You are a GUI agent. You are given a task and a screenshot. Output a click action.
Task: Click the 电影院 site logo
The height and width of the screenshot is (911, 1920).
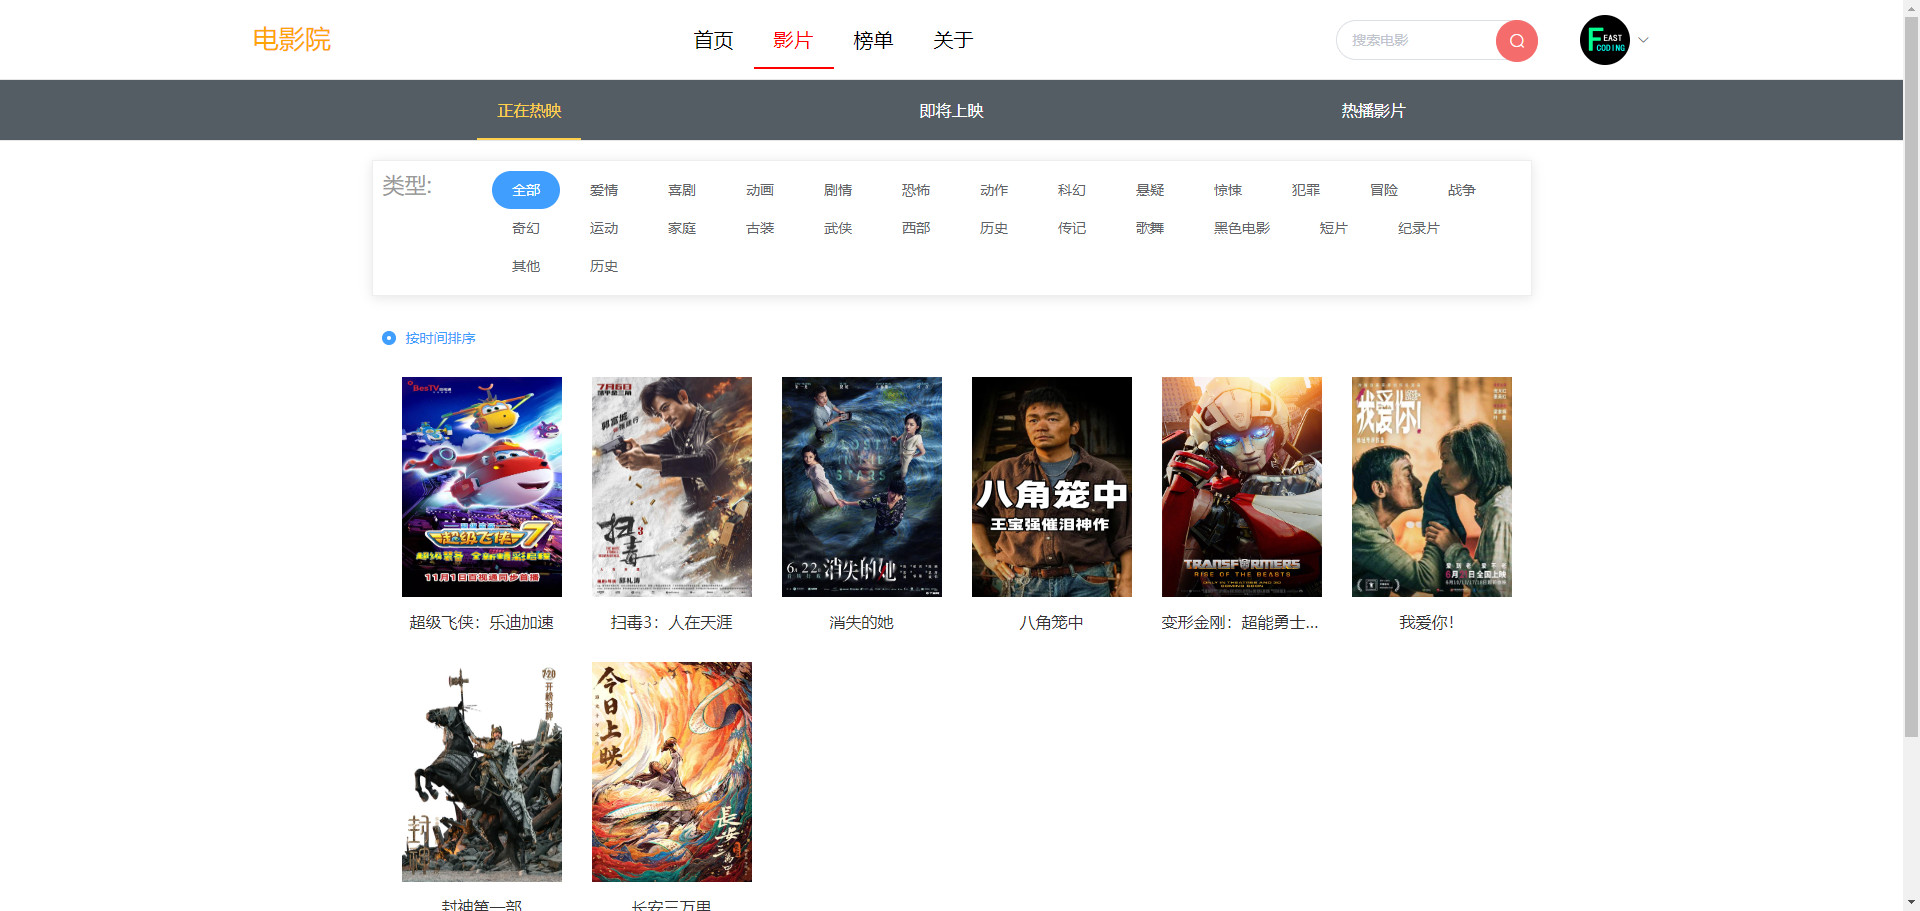tap(291, 40)
